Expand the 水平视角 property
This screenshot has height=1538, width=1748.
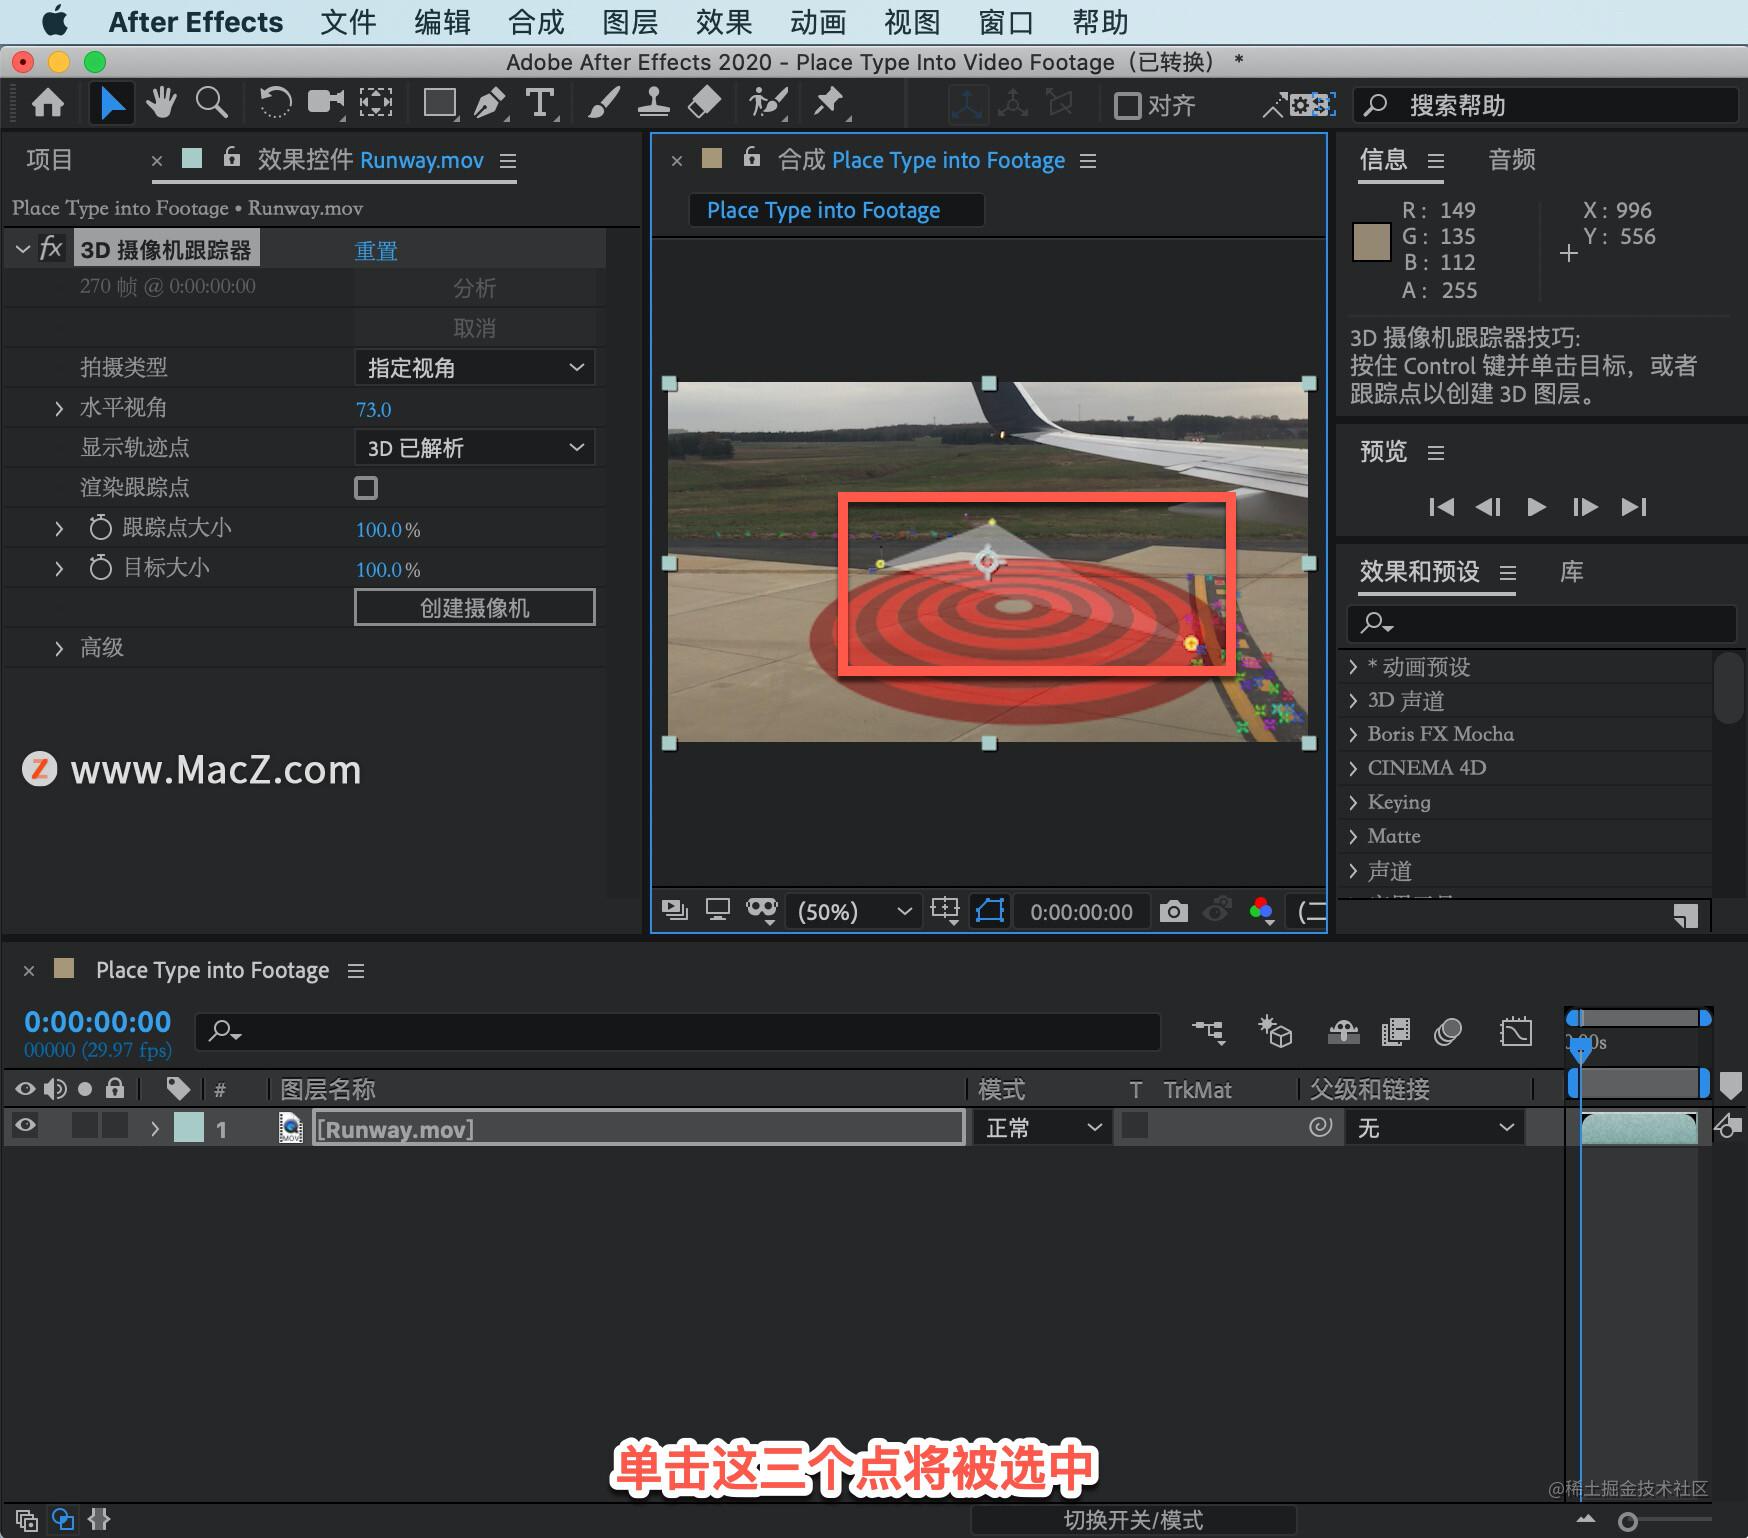[x=59, y=409]
